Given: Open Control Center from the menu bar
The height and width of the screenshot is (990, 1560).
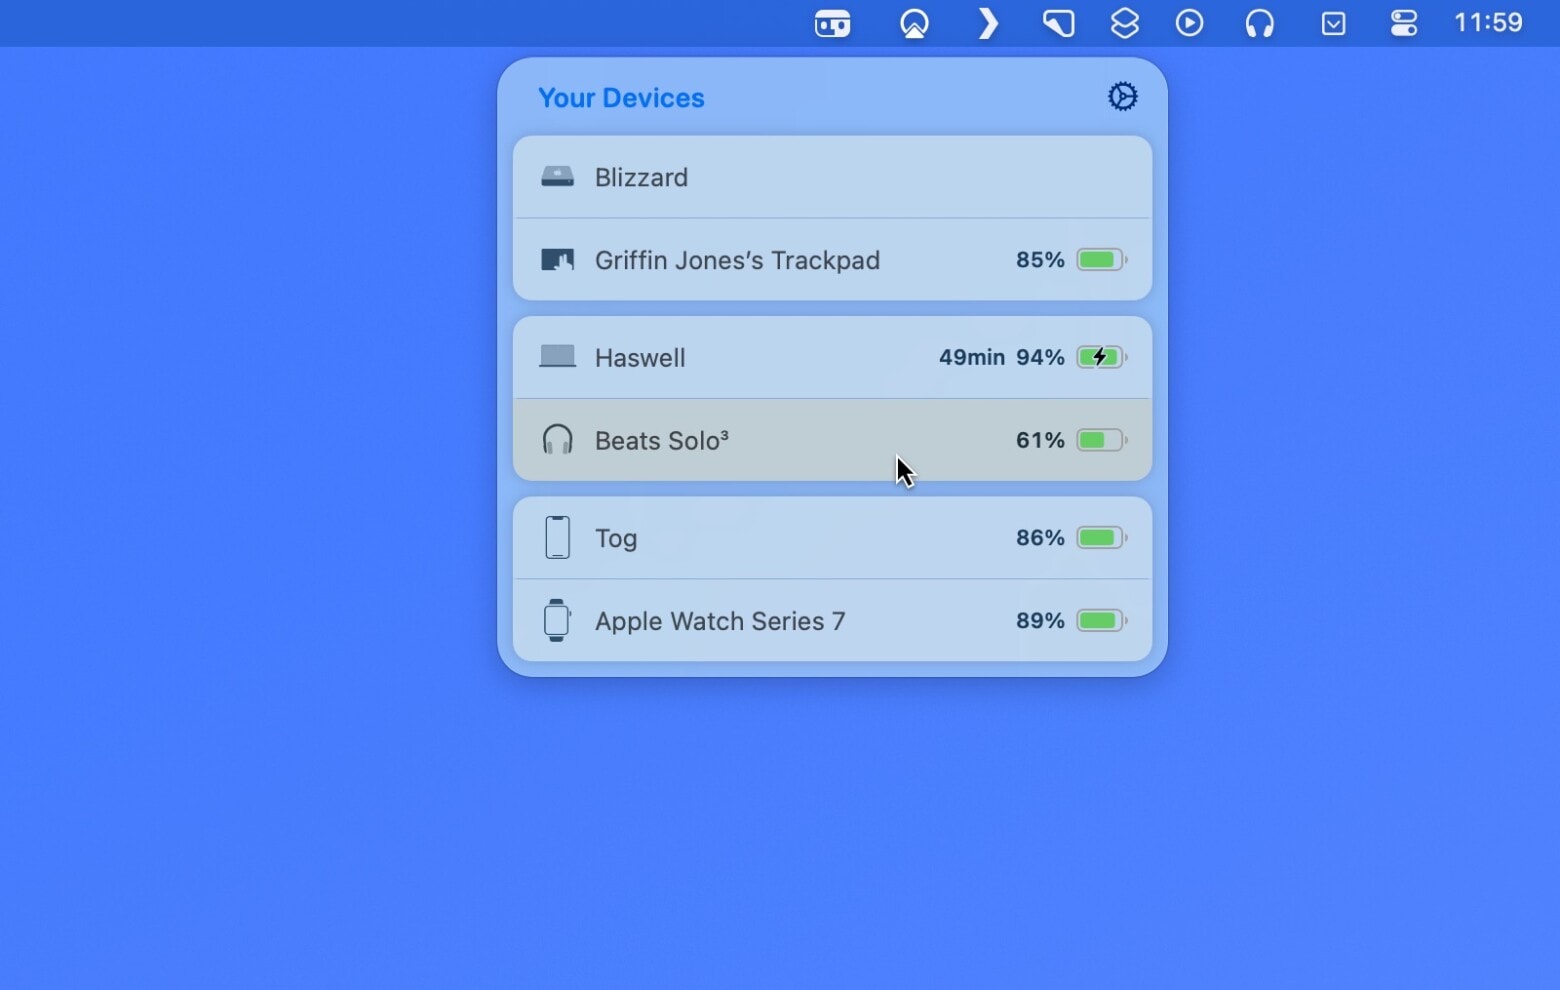Looking at the screenshot, I should [1402, 23].
